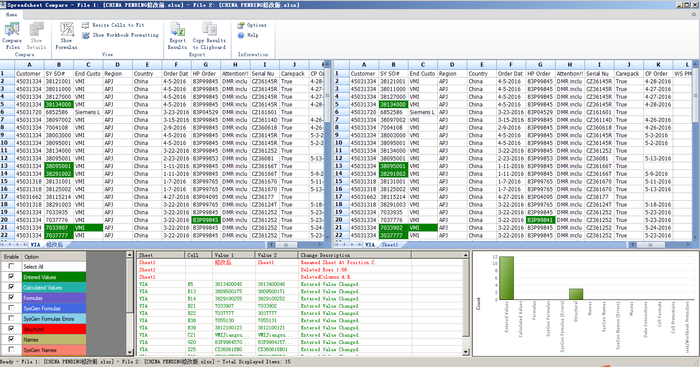
Task: Click the Export Results icon
Action: point(178,29)
